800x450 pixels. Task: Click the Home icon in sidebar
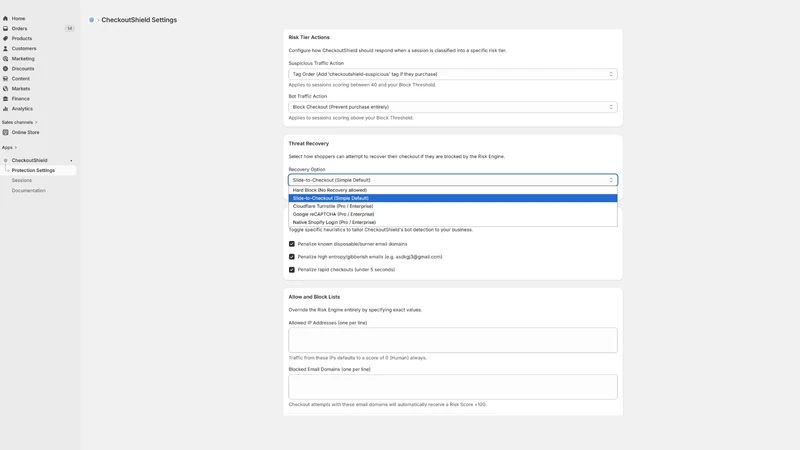(x=6, y=18)
